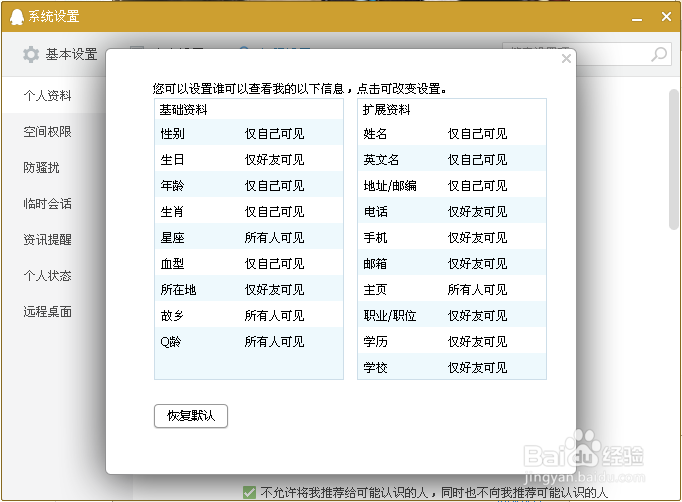Change 学历 visibility setting
682x502 pixels.
pyautogui.click(x=478, y=342)
